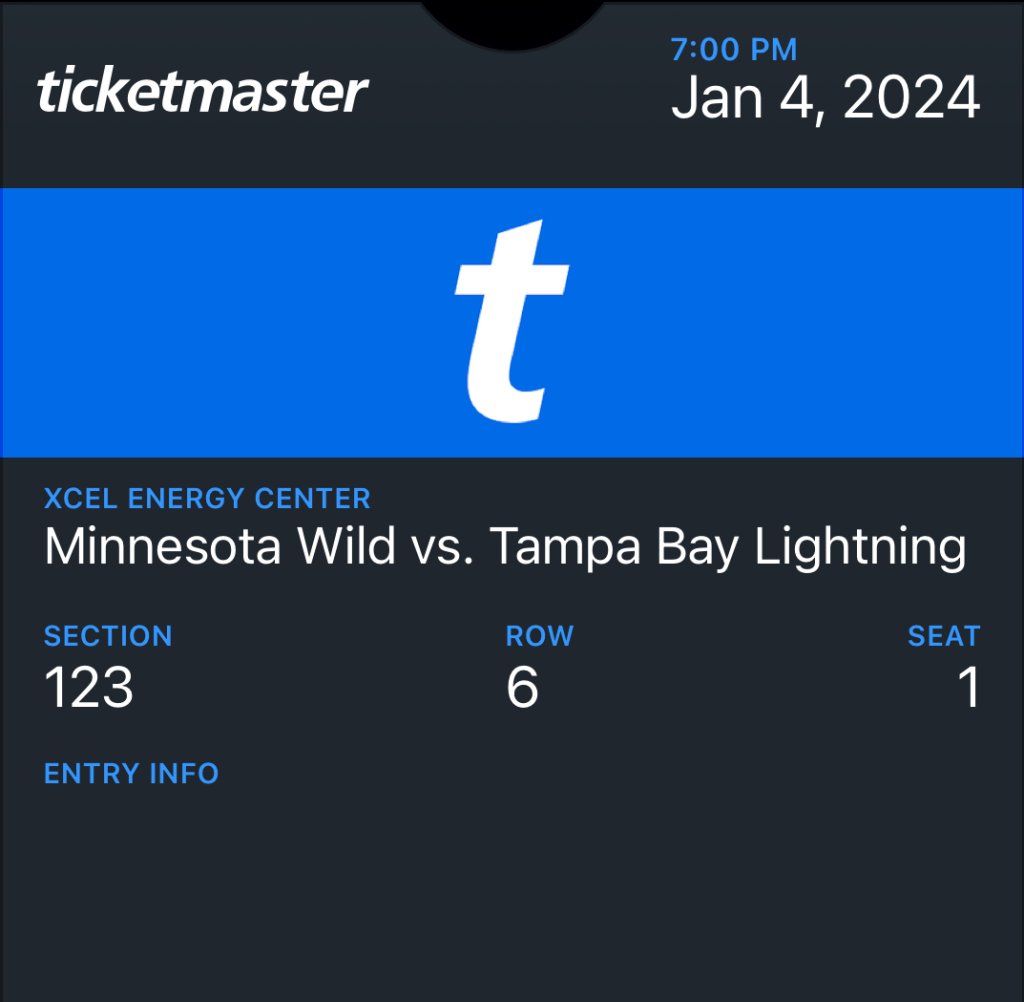Click the SEAT field label
This screenshot has height=1002, width=1024.
(x=943, y=636)
